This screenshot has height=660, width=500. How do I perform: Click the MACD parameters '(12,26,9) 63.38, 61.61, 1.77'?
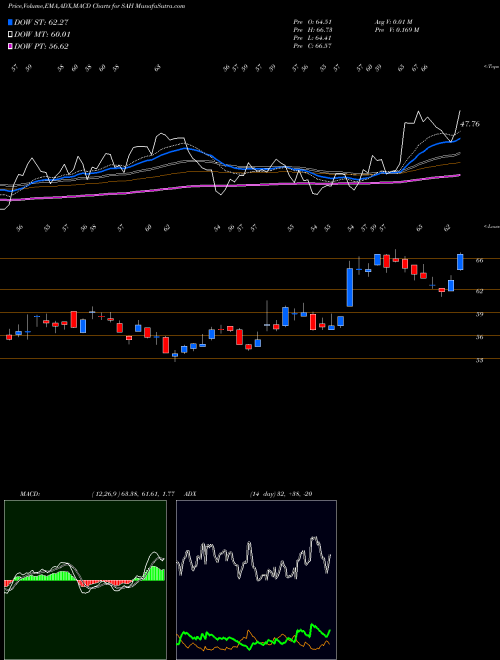pos(133,494)
